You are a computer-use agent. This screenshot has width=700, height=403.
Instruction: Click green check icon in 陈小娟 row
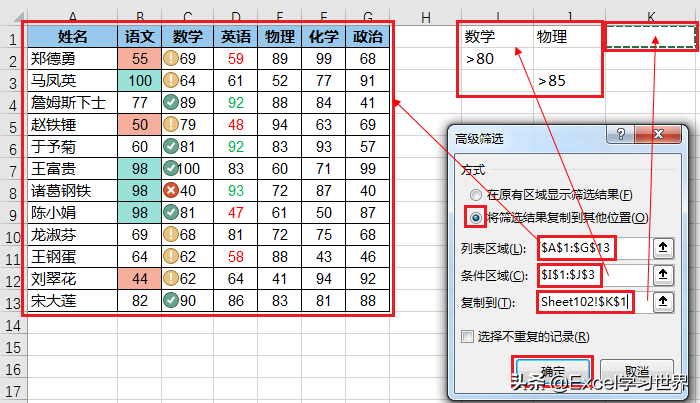pos(171,212)
